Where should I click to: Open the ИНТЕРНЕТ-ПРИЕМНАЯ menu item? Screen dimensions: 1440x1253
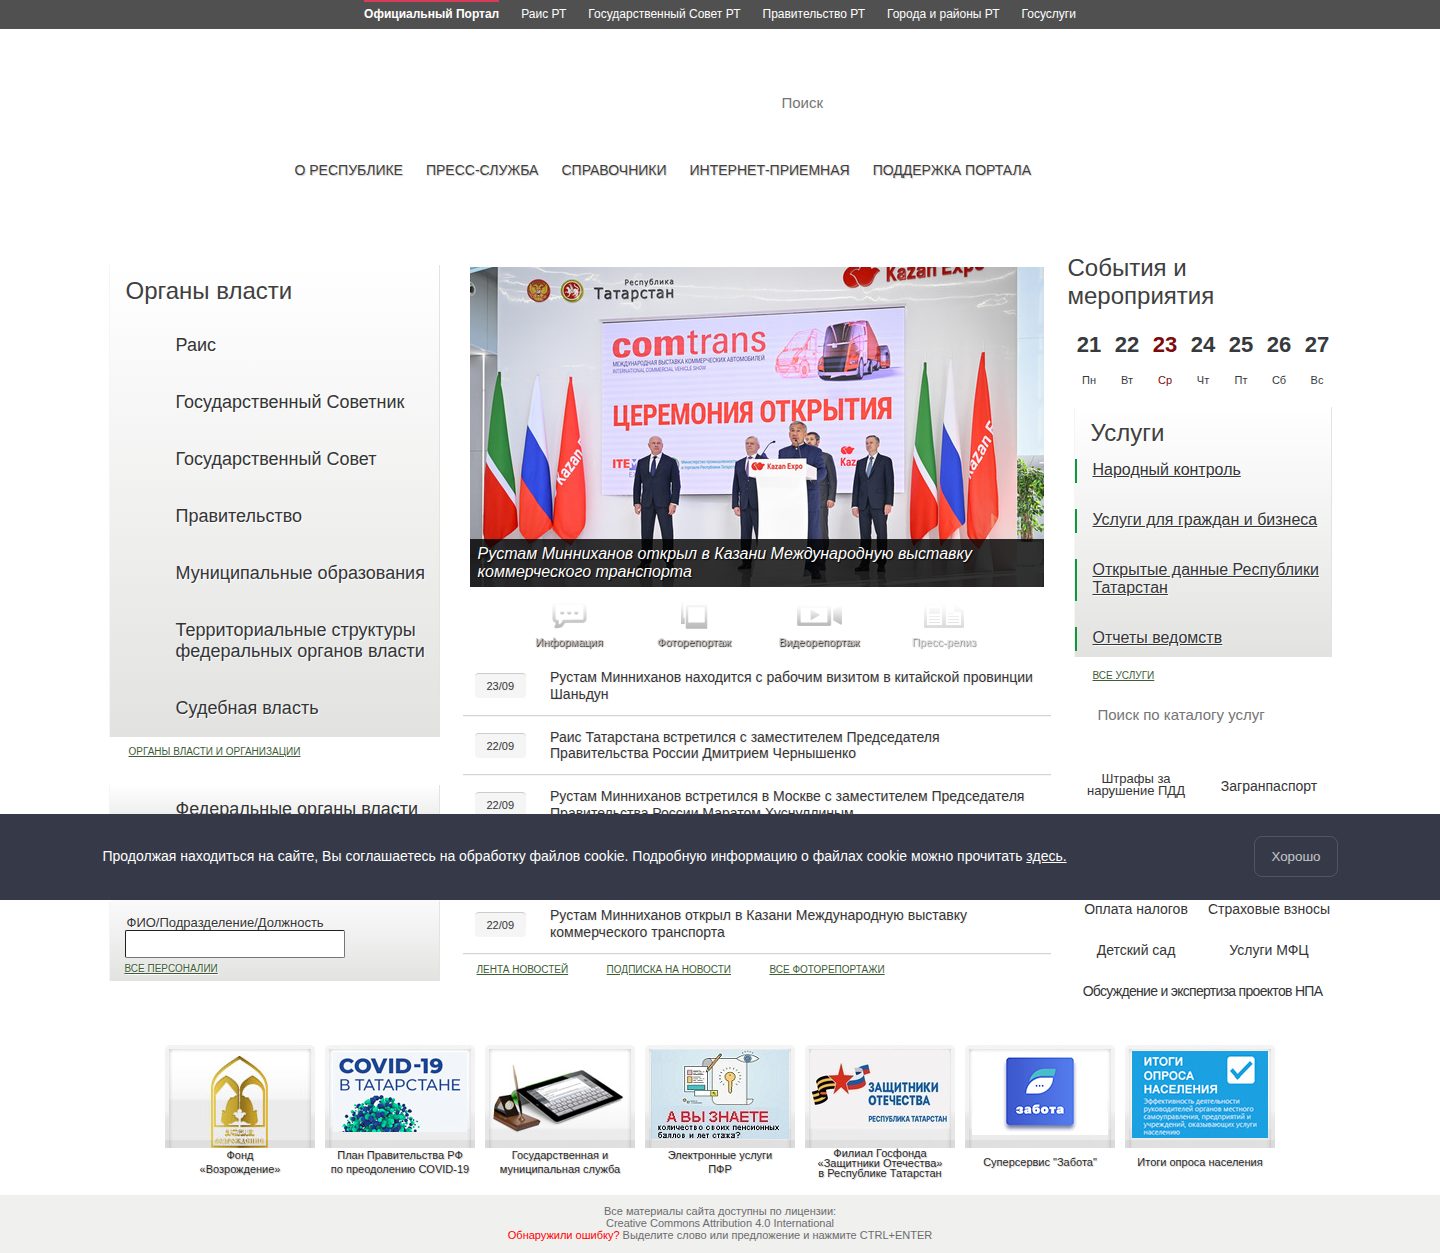pyautogui.click(x=769, y=170)
